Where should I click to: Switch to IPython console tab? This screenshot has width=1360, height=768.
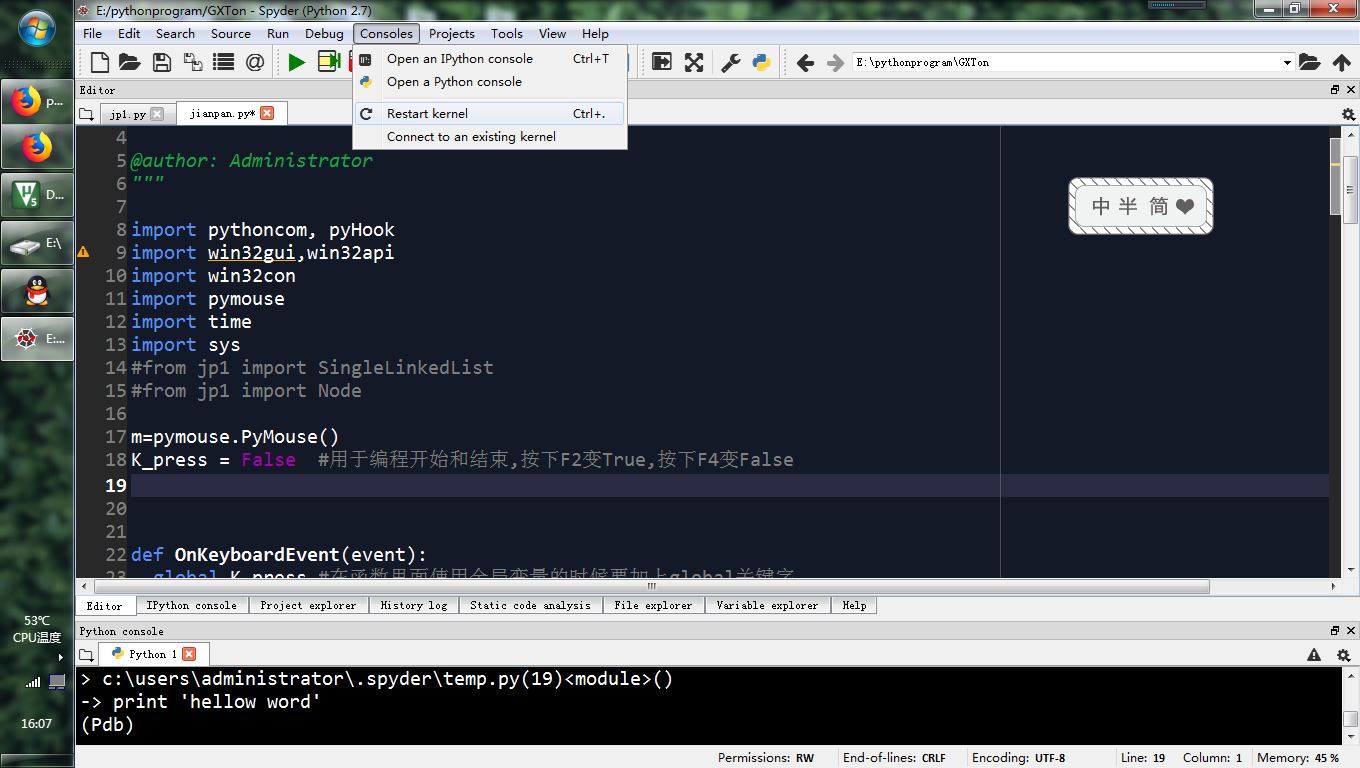(191, 605)
